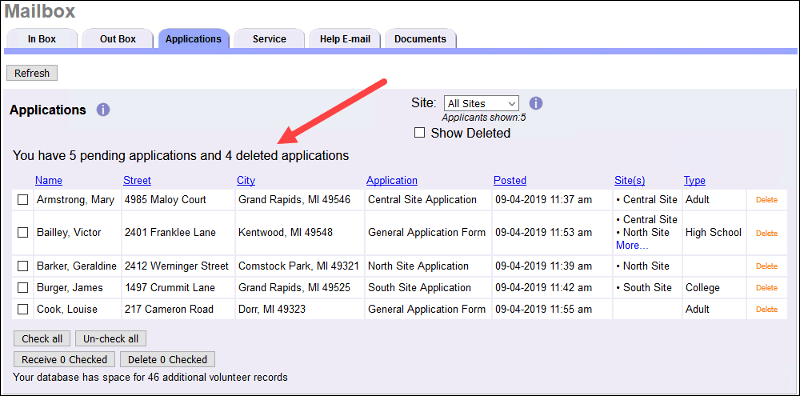This screenshot has height=396, width=800.
Task: Click the database space for 46 records note
Action: pyautogui.click(x=150, y=378)
